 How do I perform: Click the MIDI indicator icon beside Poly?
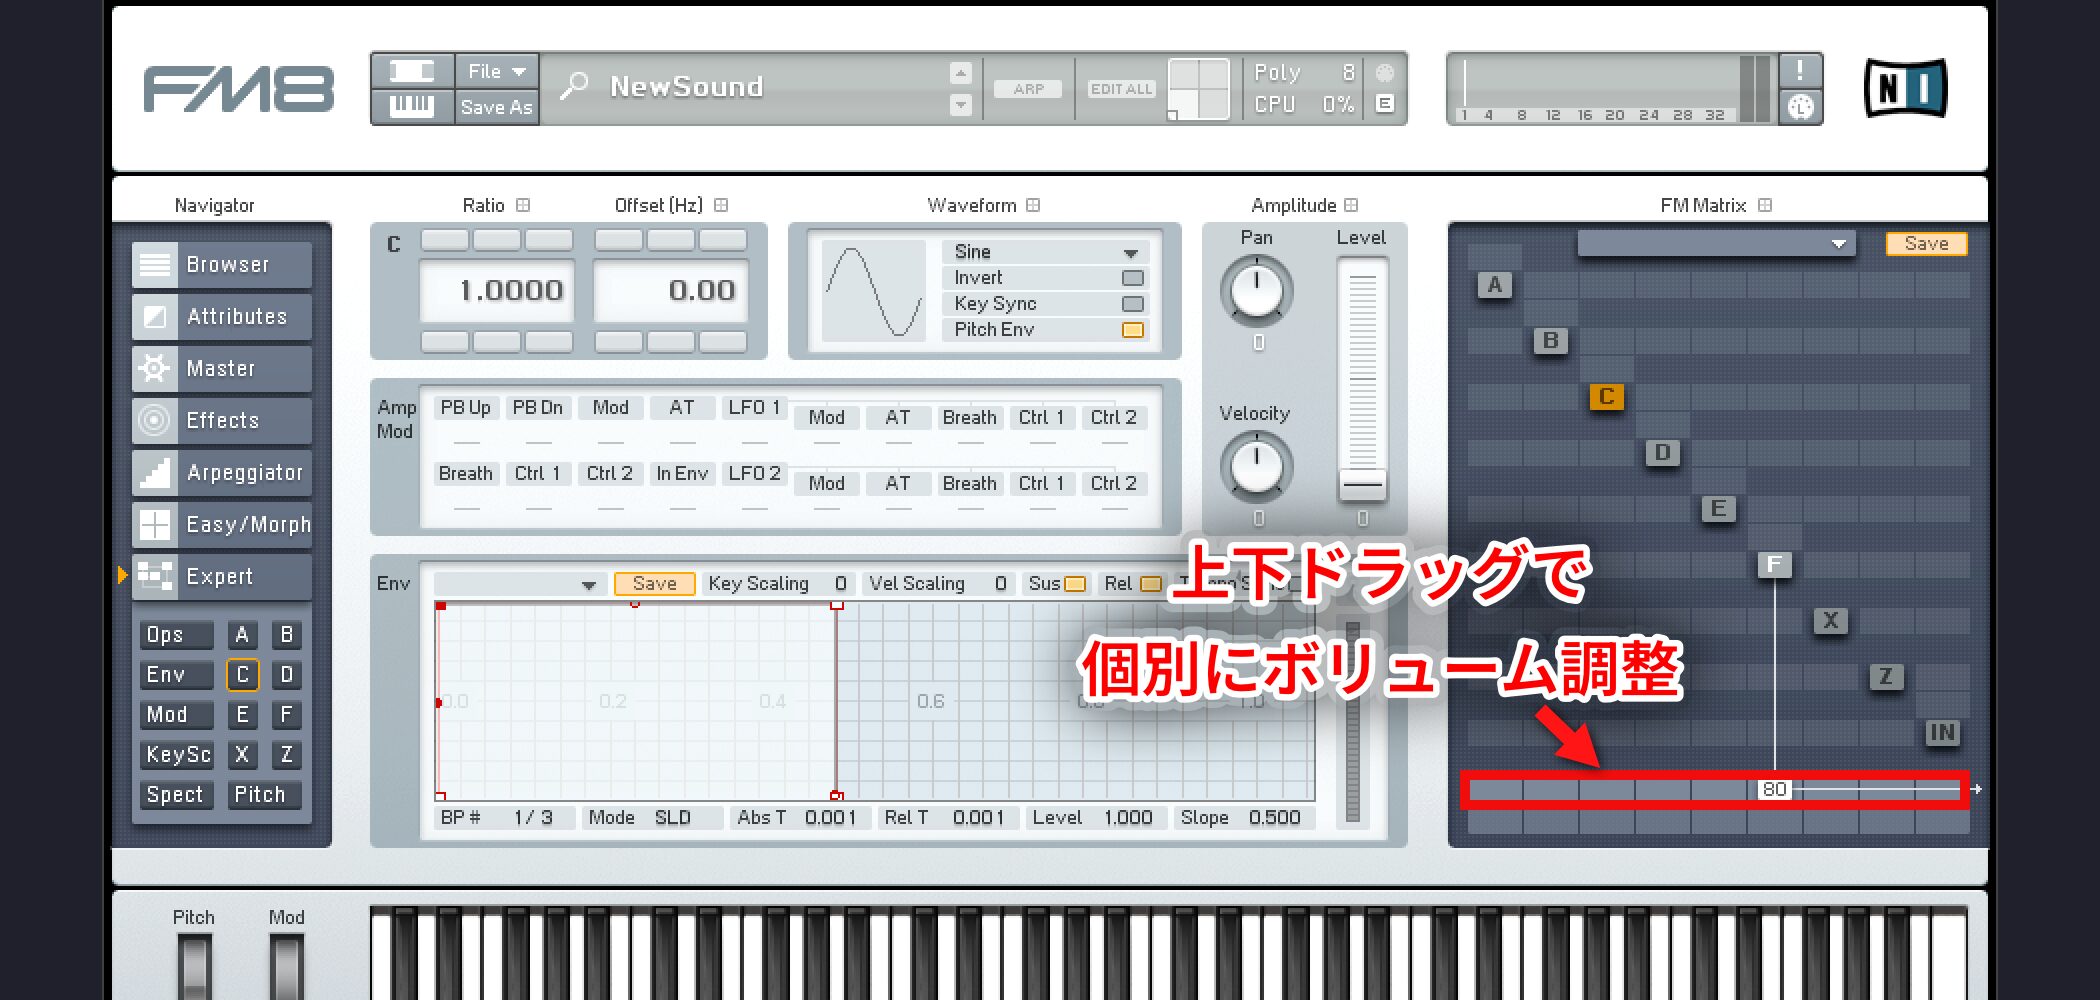point(1385,72)
